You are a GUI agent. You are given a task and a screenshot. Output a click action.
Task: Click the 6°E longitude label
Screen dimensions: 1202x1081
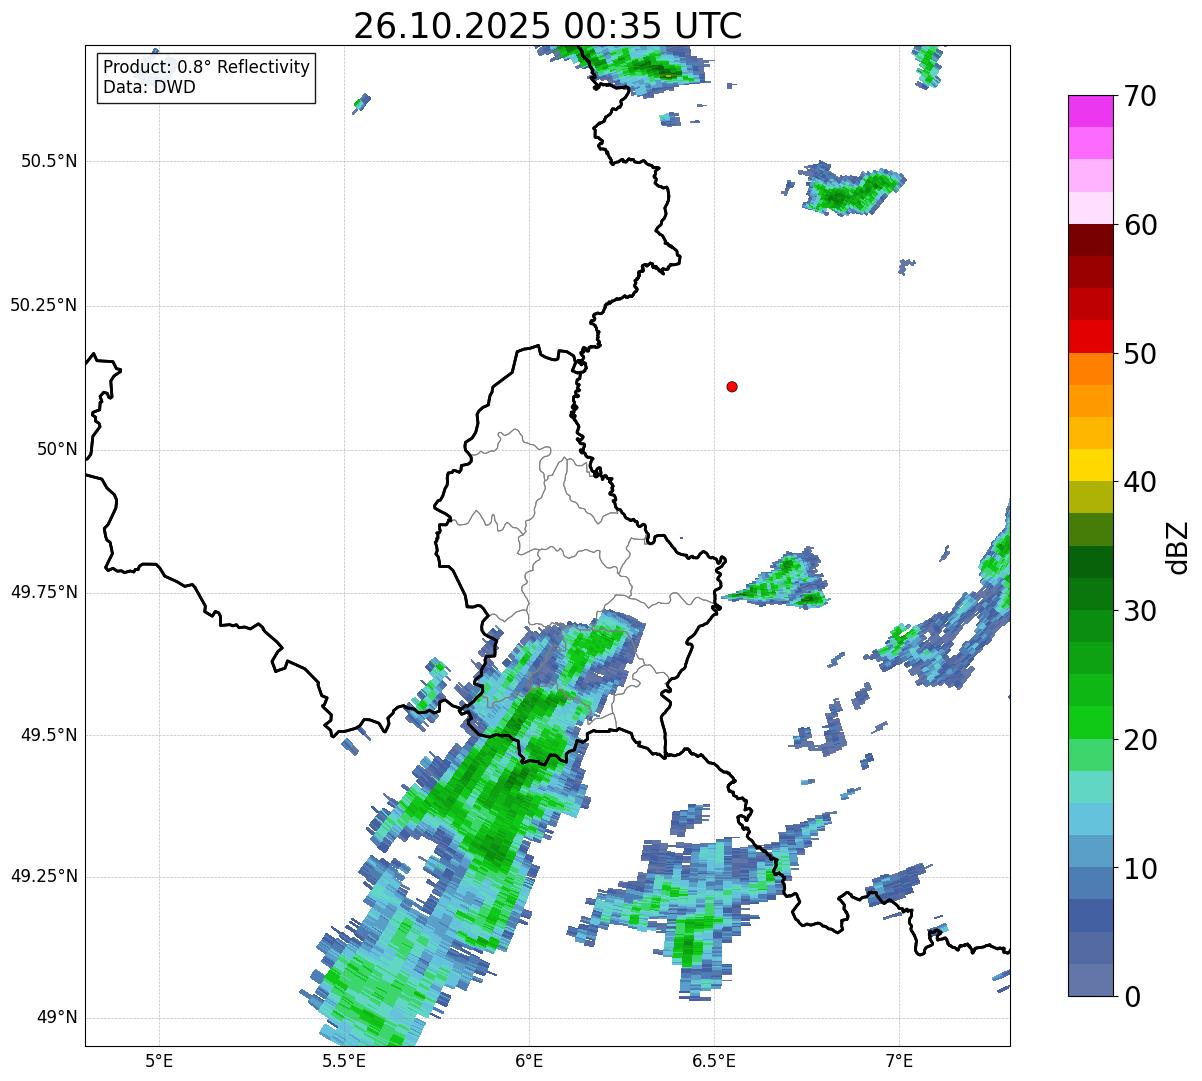[529, 1060]
